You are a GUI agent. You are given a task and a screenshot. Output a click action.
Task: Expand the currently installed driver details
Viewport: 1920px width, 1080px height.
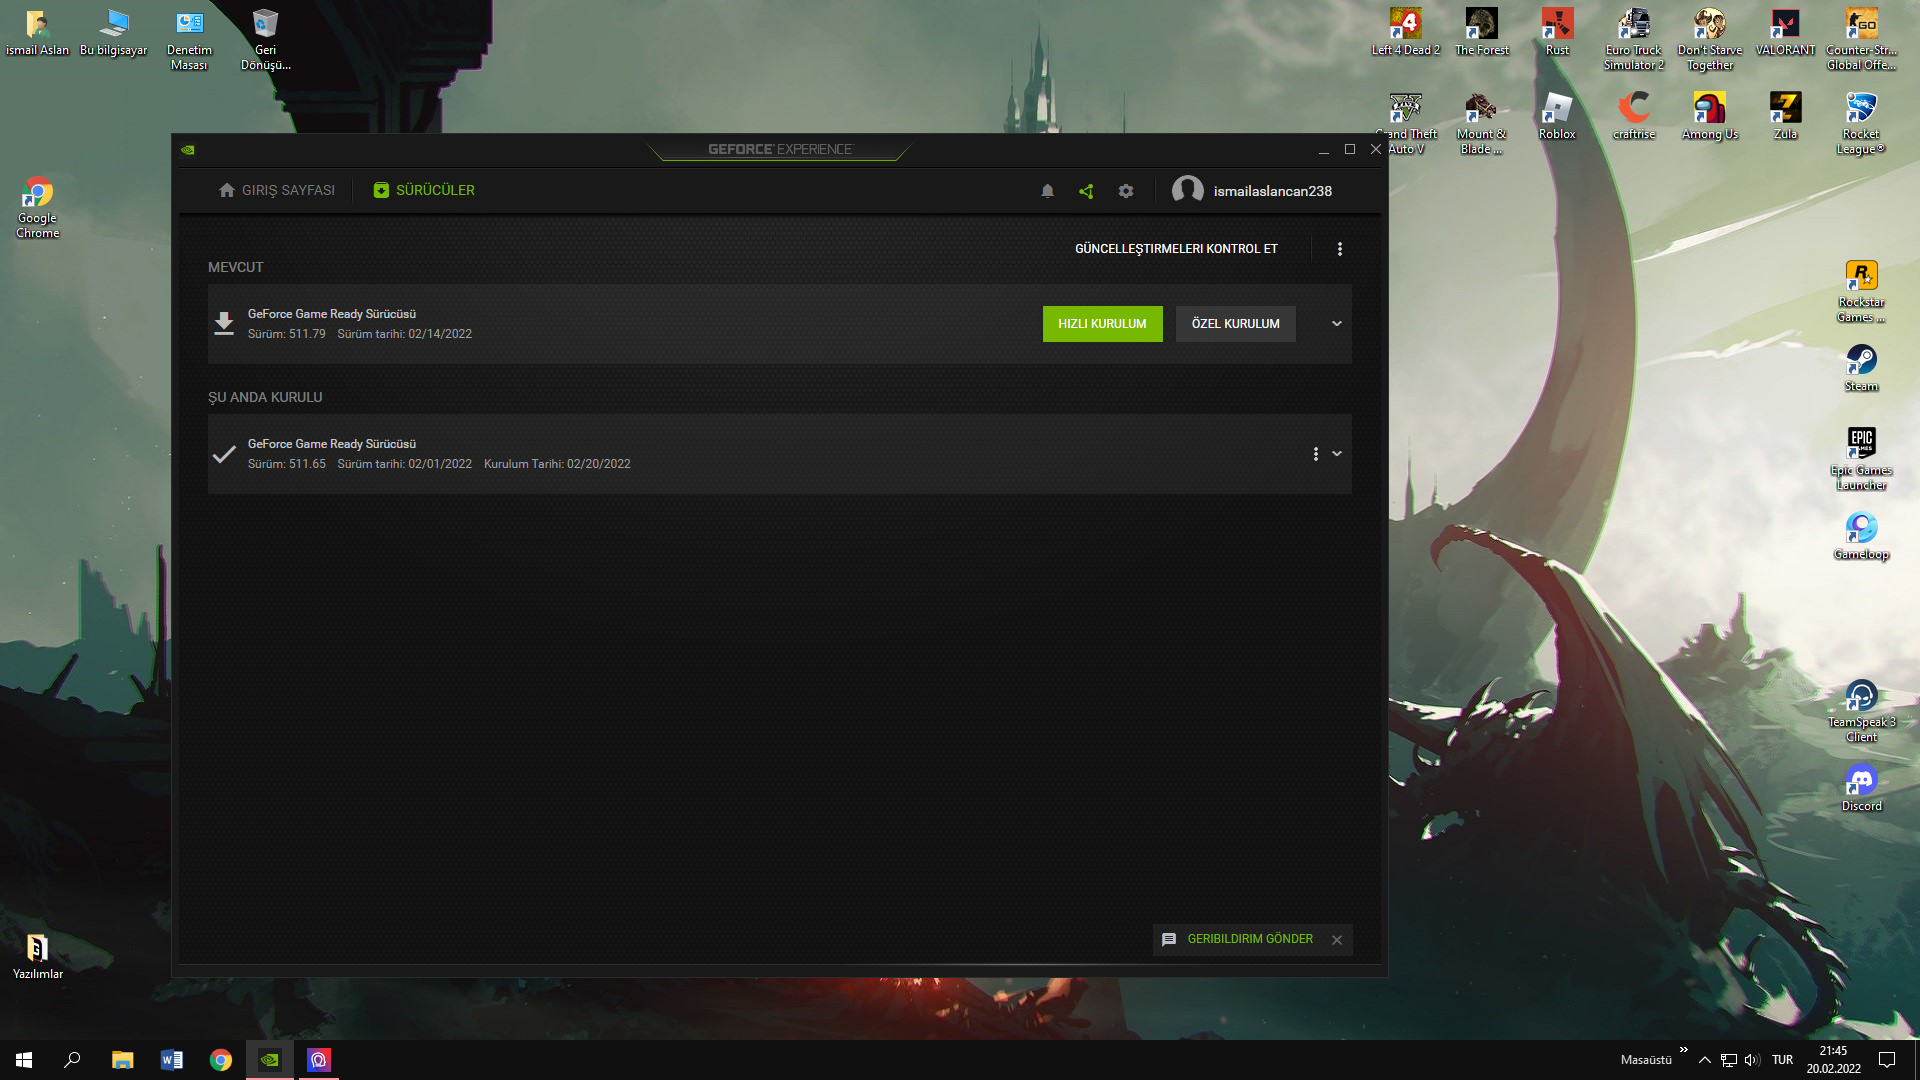point(1337,454)
